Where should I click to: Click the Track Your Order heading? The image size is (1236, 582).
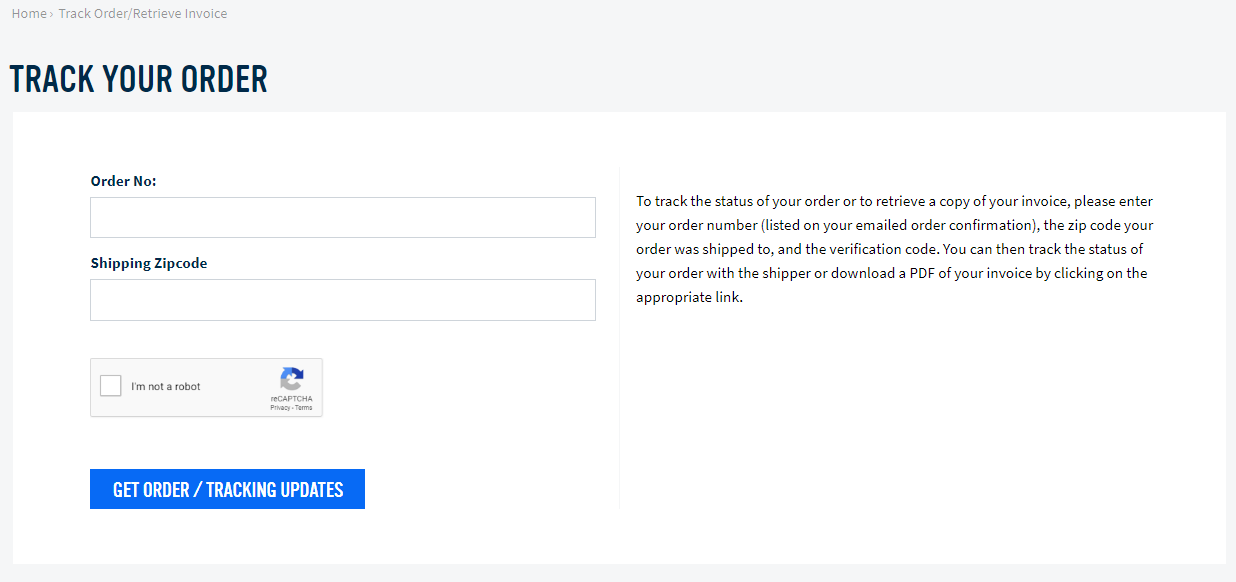pos(139,79)
